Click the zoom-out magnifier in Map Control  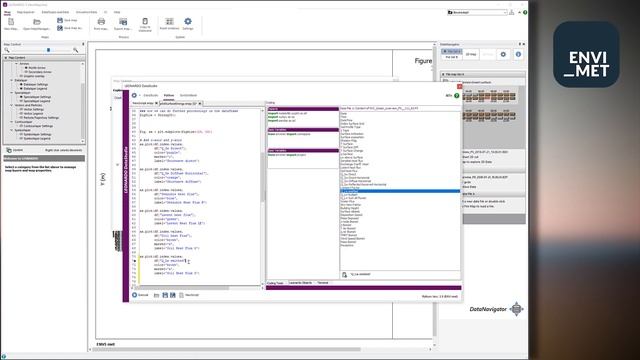7,50
